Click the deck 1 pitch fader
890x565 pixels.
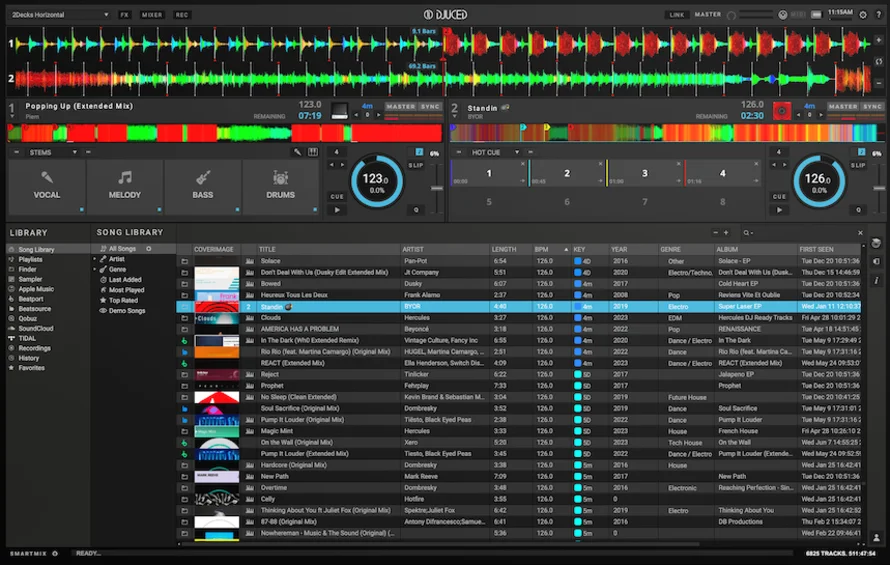tap(437, 188)
